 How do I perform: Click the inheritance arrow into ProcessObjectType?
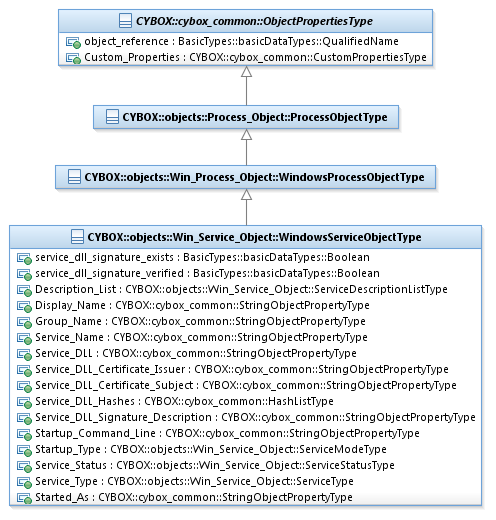click(x=246, y=147)
